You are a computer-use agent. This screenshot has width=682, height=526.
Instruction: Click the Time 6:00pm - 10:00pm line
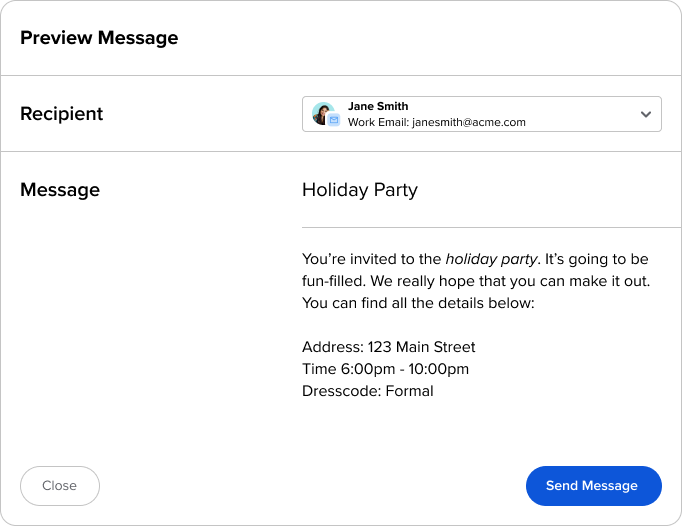[x=385, y=369]
